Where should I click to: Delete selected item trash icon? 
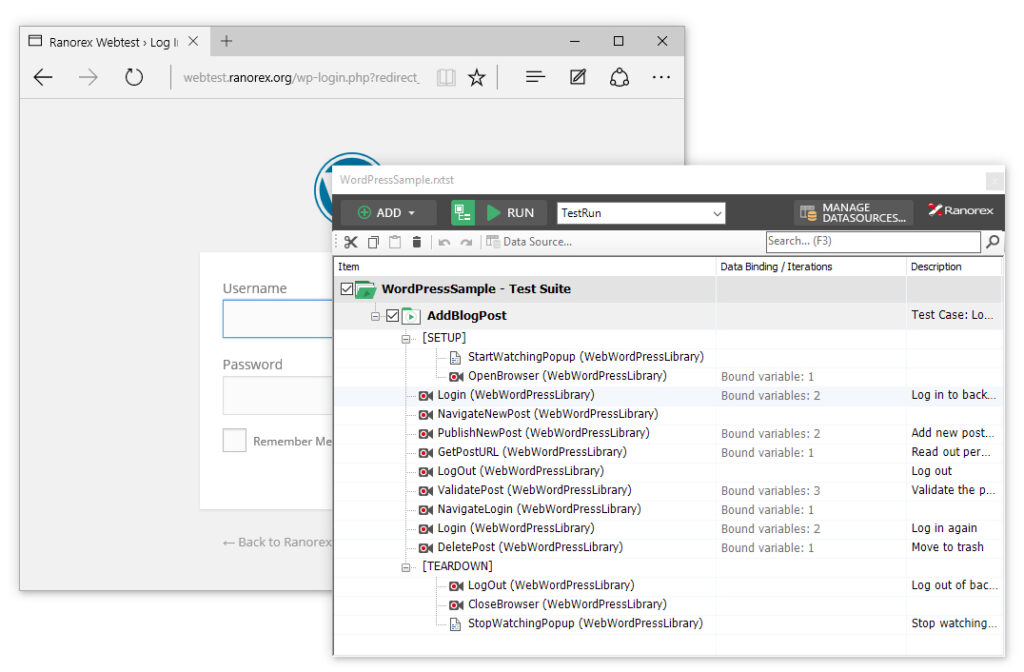(x=417, y=242)
